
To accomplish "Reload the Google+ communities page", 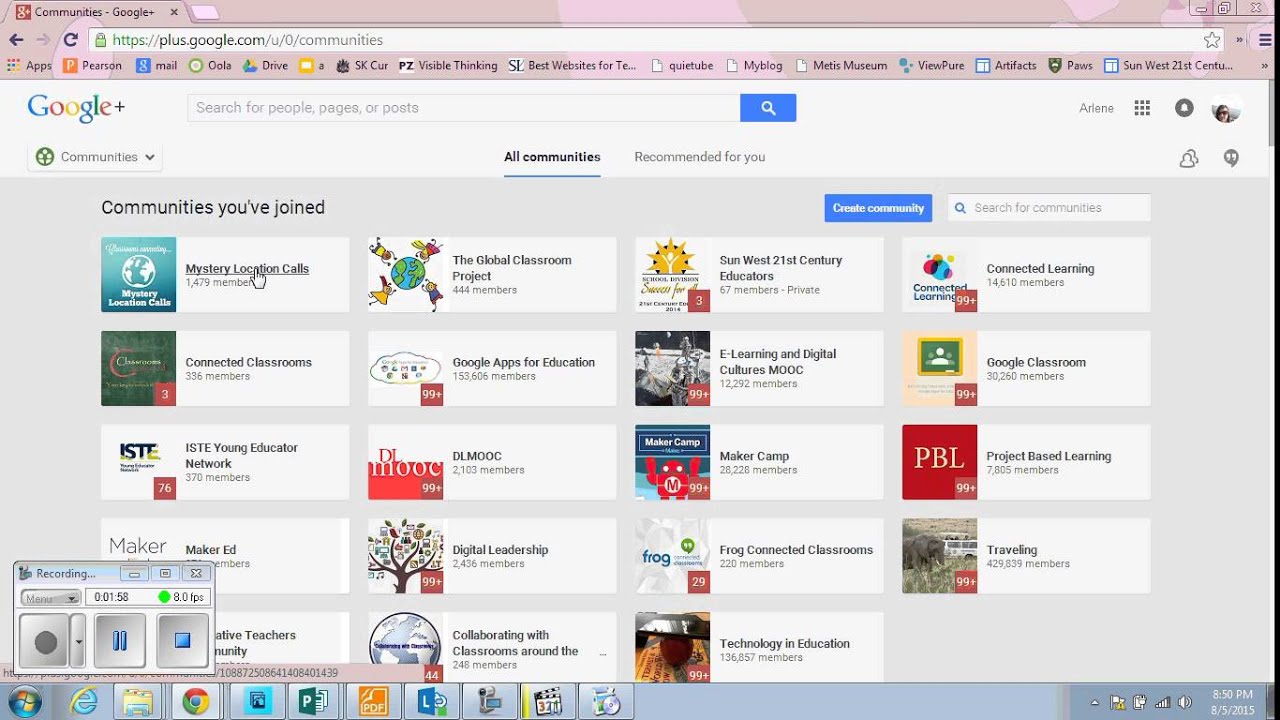I will [70, 40].
